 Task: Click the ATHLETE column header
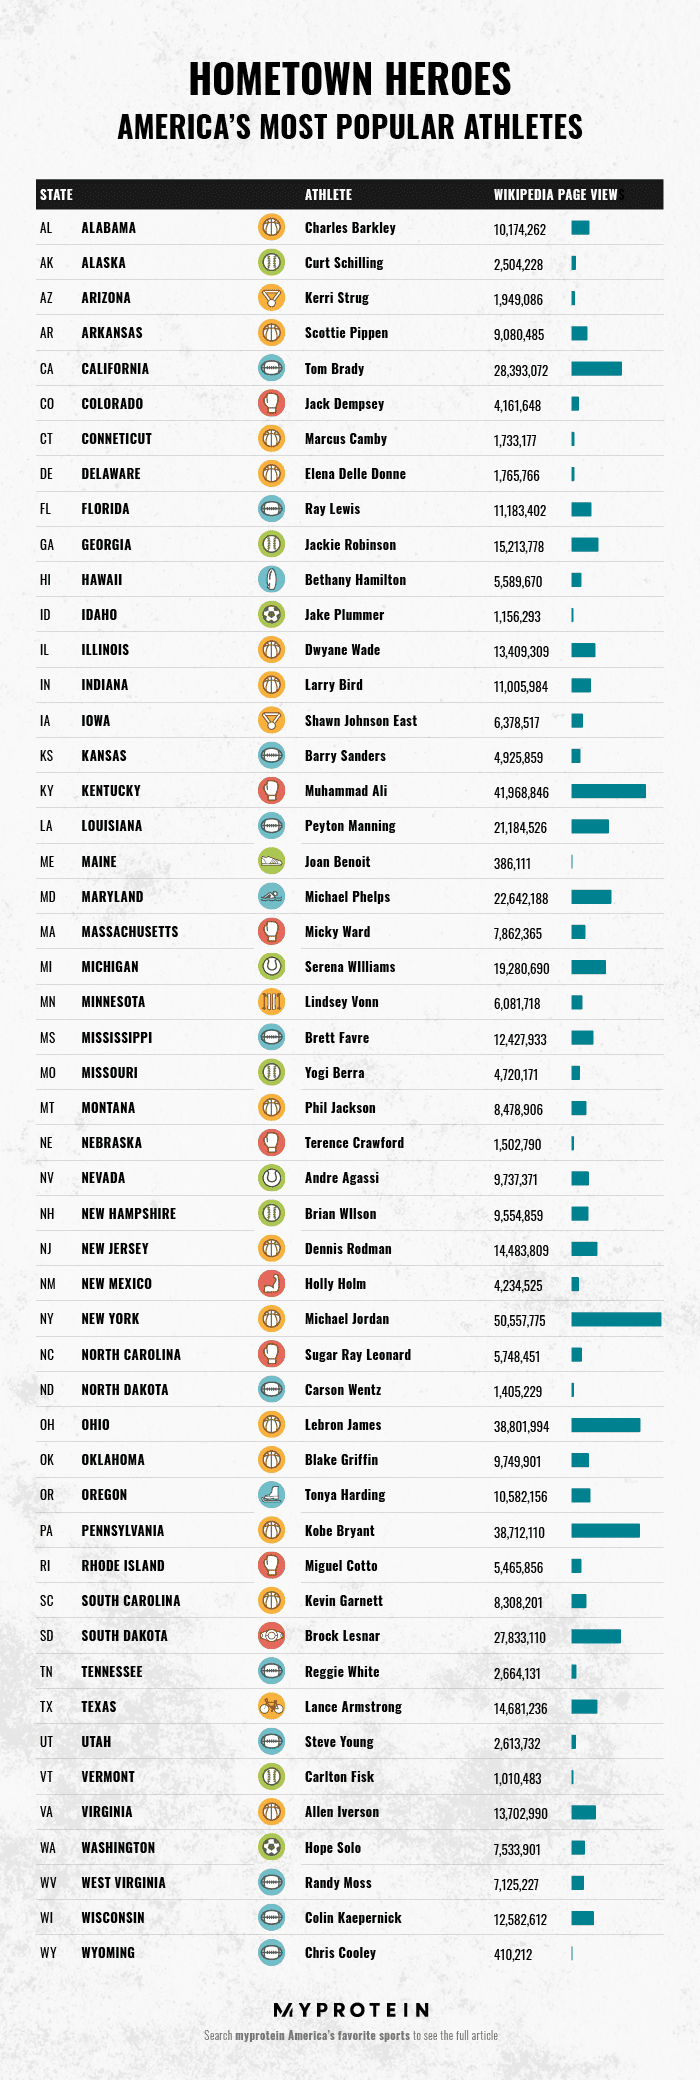pos(328,194)
